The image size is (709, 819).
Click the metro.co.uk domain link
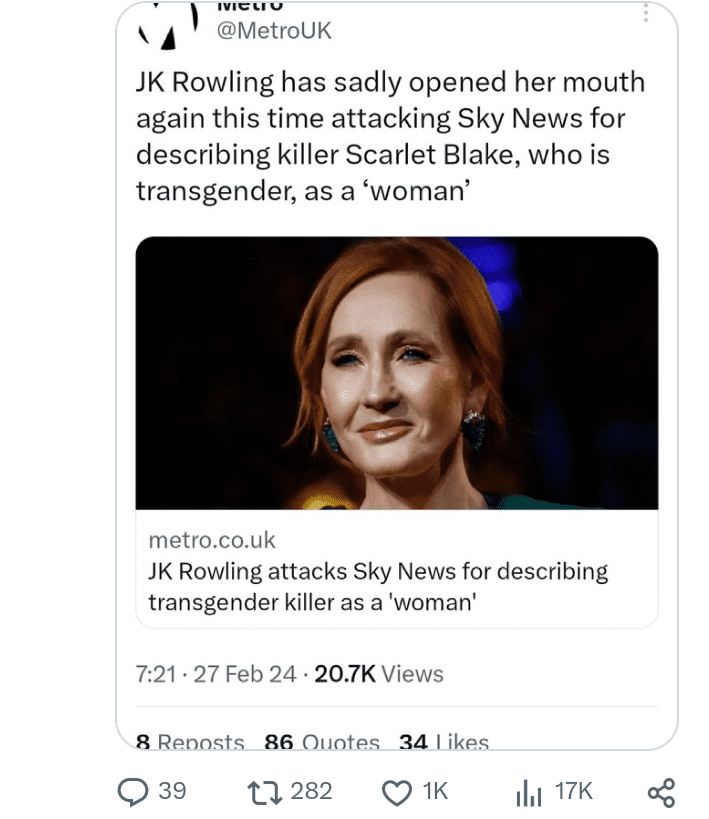[x=212, y=540]
